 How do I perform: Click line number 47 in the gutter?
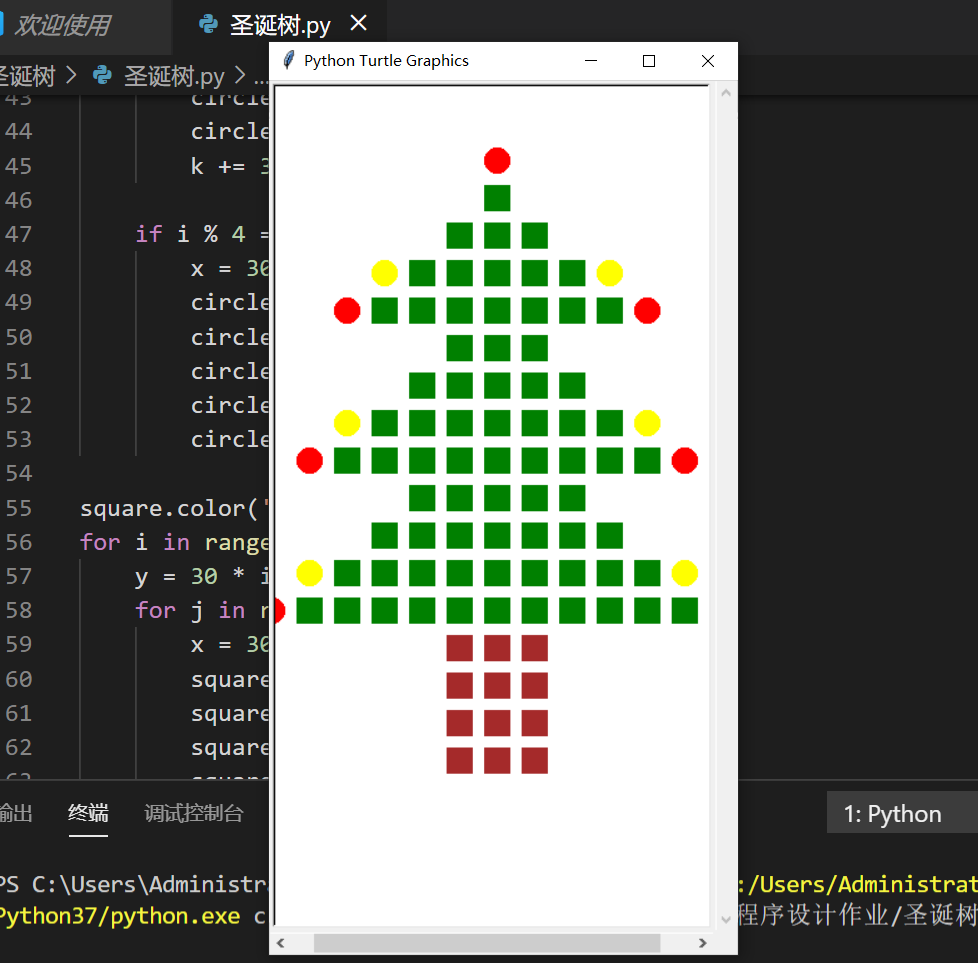(18, 235)
